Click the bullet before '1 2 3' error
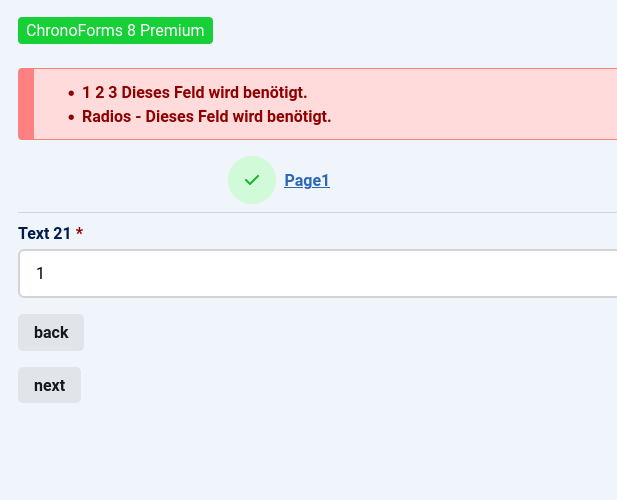 click(x=71, y=93)
